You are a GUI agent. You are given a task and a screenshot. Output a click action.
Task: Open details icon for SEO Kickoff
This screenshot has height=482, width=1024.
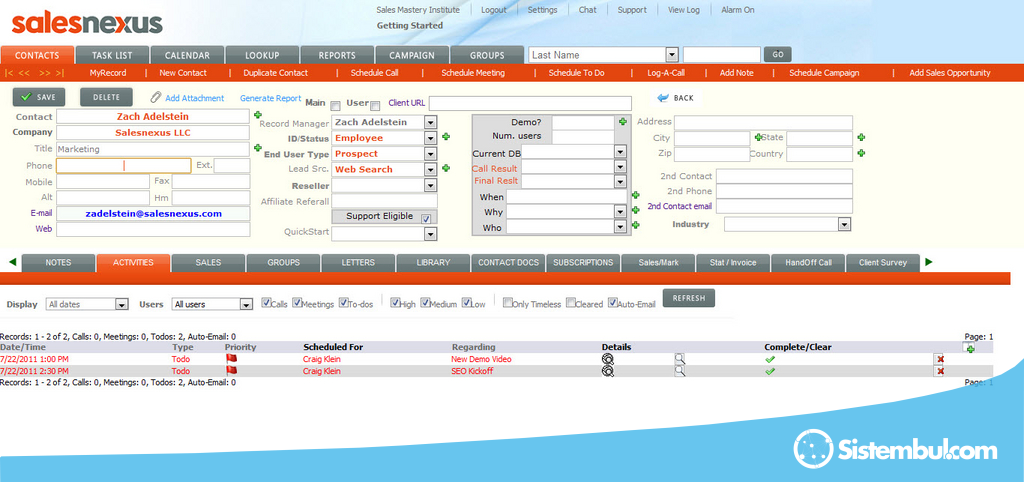pos(608,371)
